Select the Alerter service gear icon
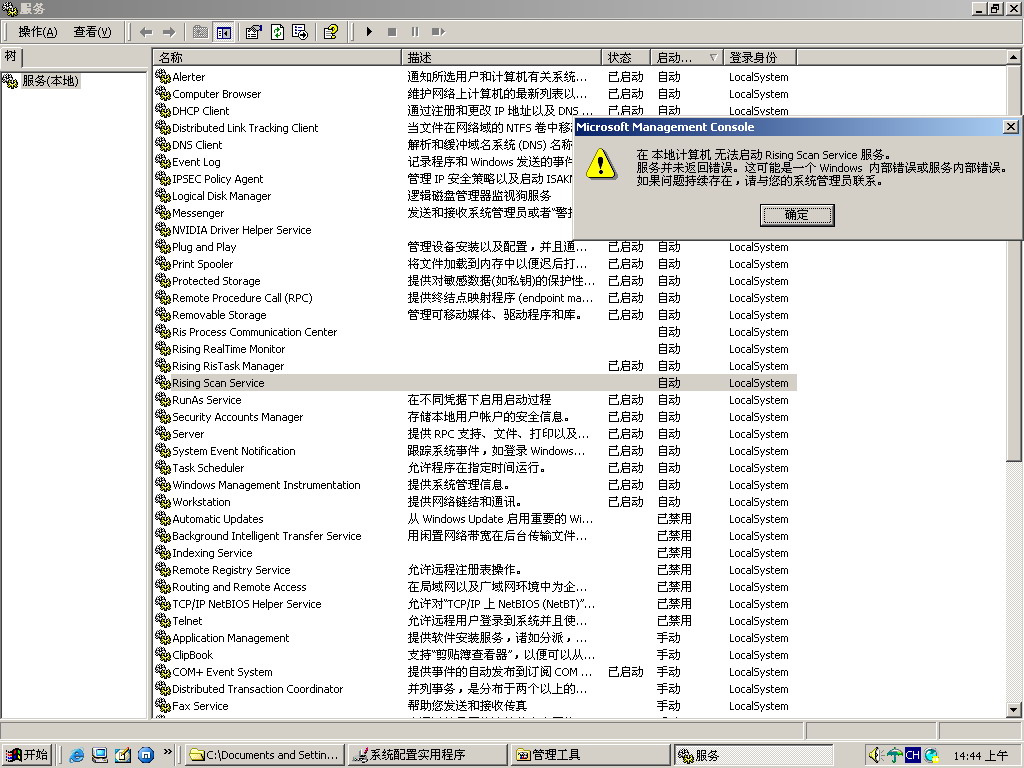The height and width of the screenshot is (768, 1024). tap(163, 76)
